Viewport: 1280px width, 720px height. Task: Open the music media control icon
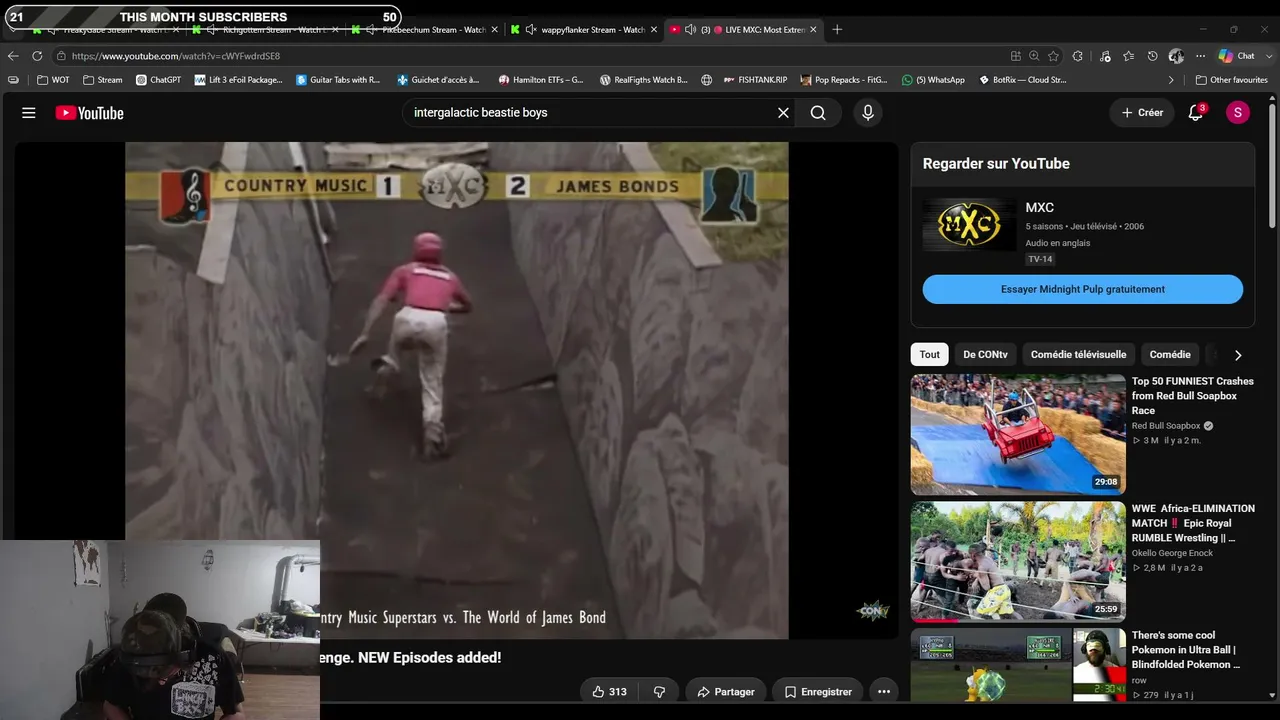point(1105,56)
